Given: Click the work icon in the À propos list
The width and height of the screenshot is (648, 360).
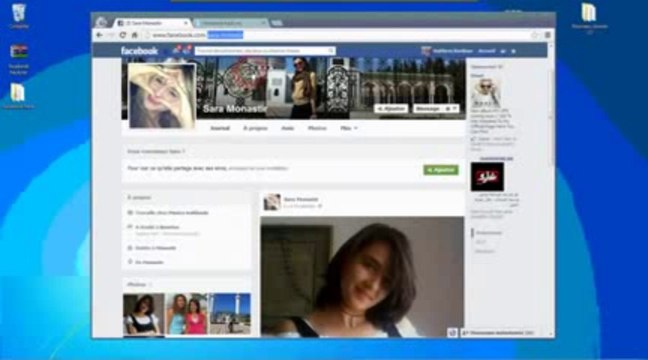Looking at the screenshot, I should click(x=130, y=213).
